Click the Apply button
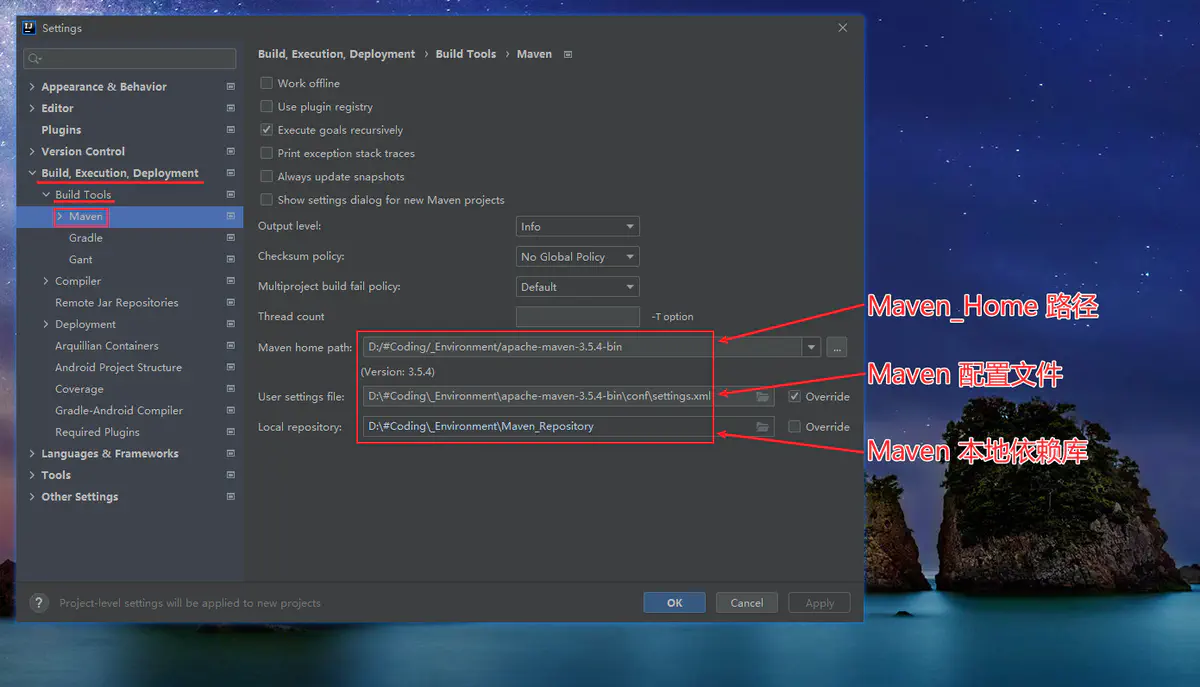This screenshot has width=1200, height=687. pos(820,603)
